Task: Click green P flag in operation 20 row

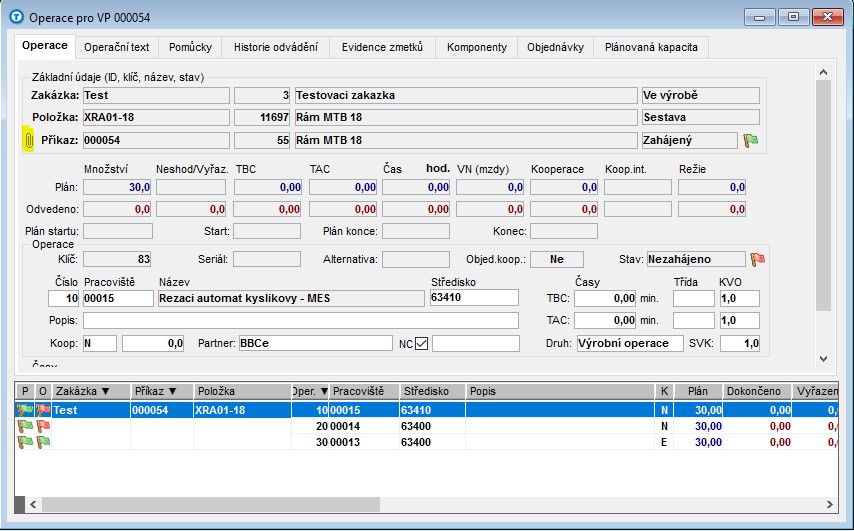Action: [25, 426]
